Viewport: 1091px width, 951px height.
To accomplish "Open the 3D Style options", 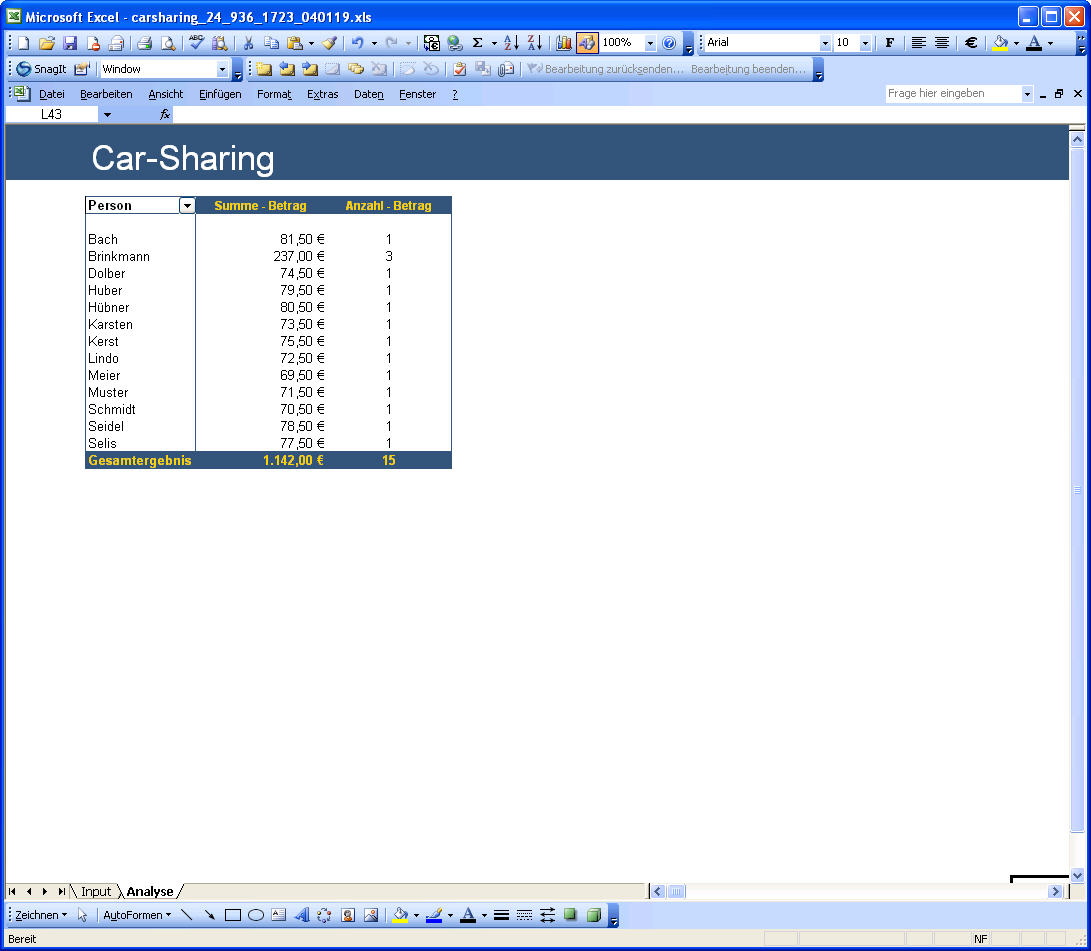I will click(x=594, y=915).
